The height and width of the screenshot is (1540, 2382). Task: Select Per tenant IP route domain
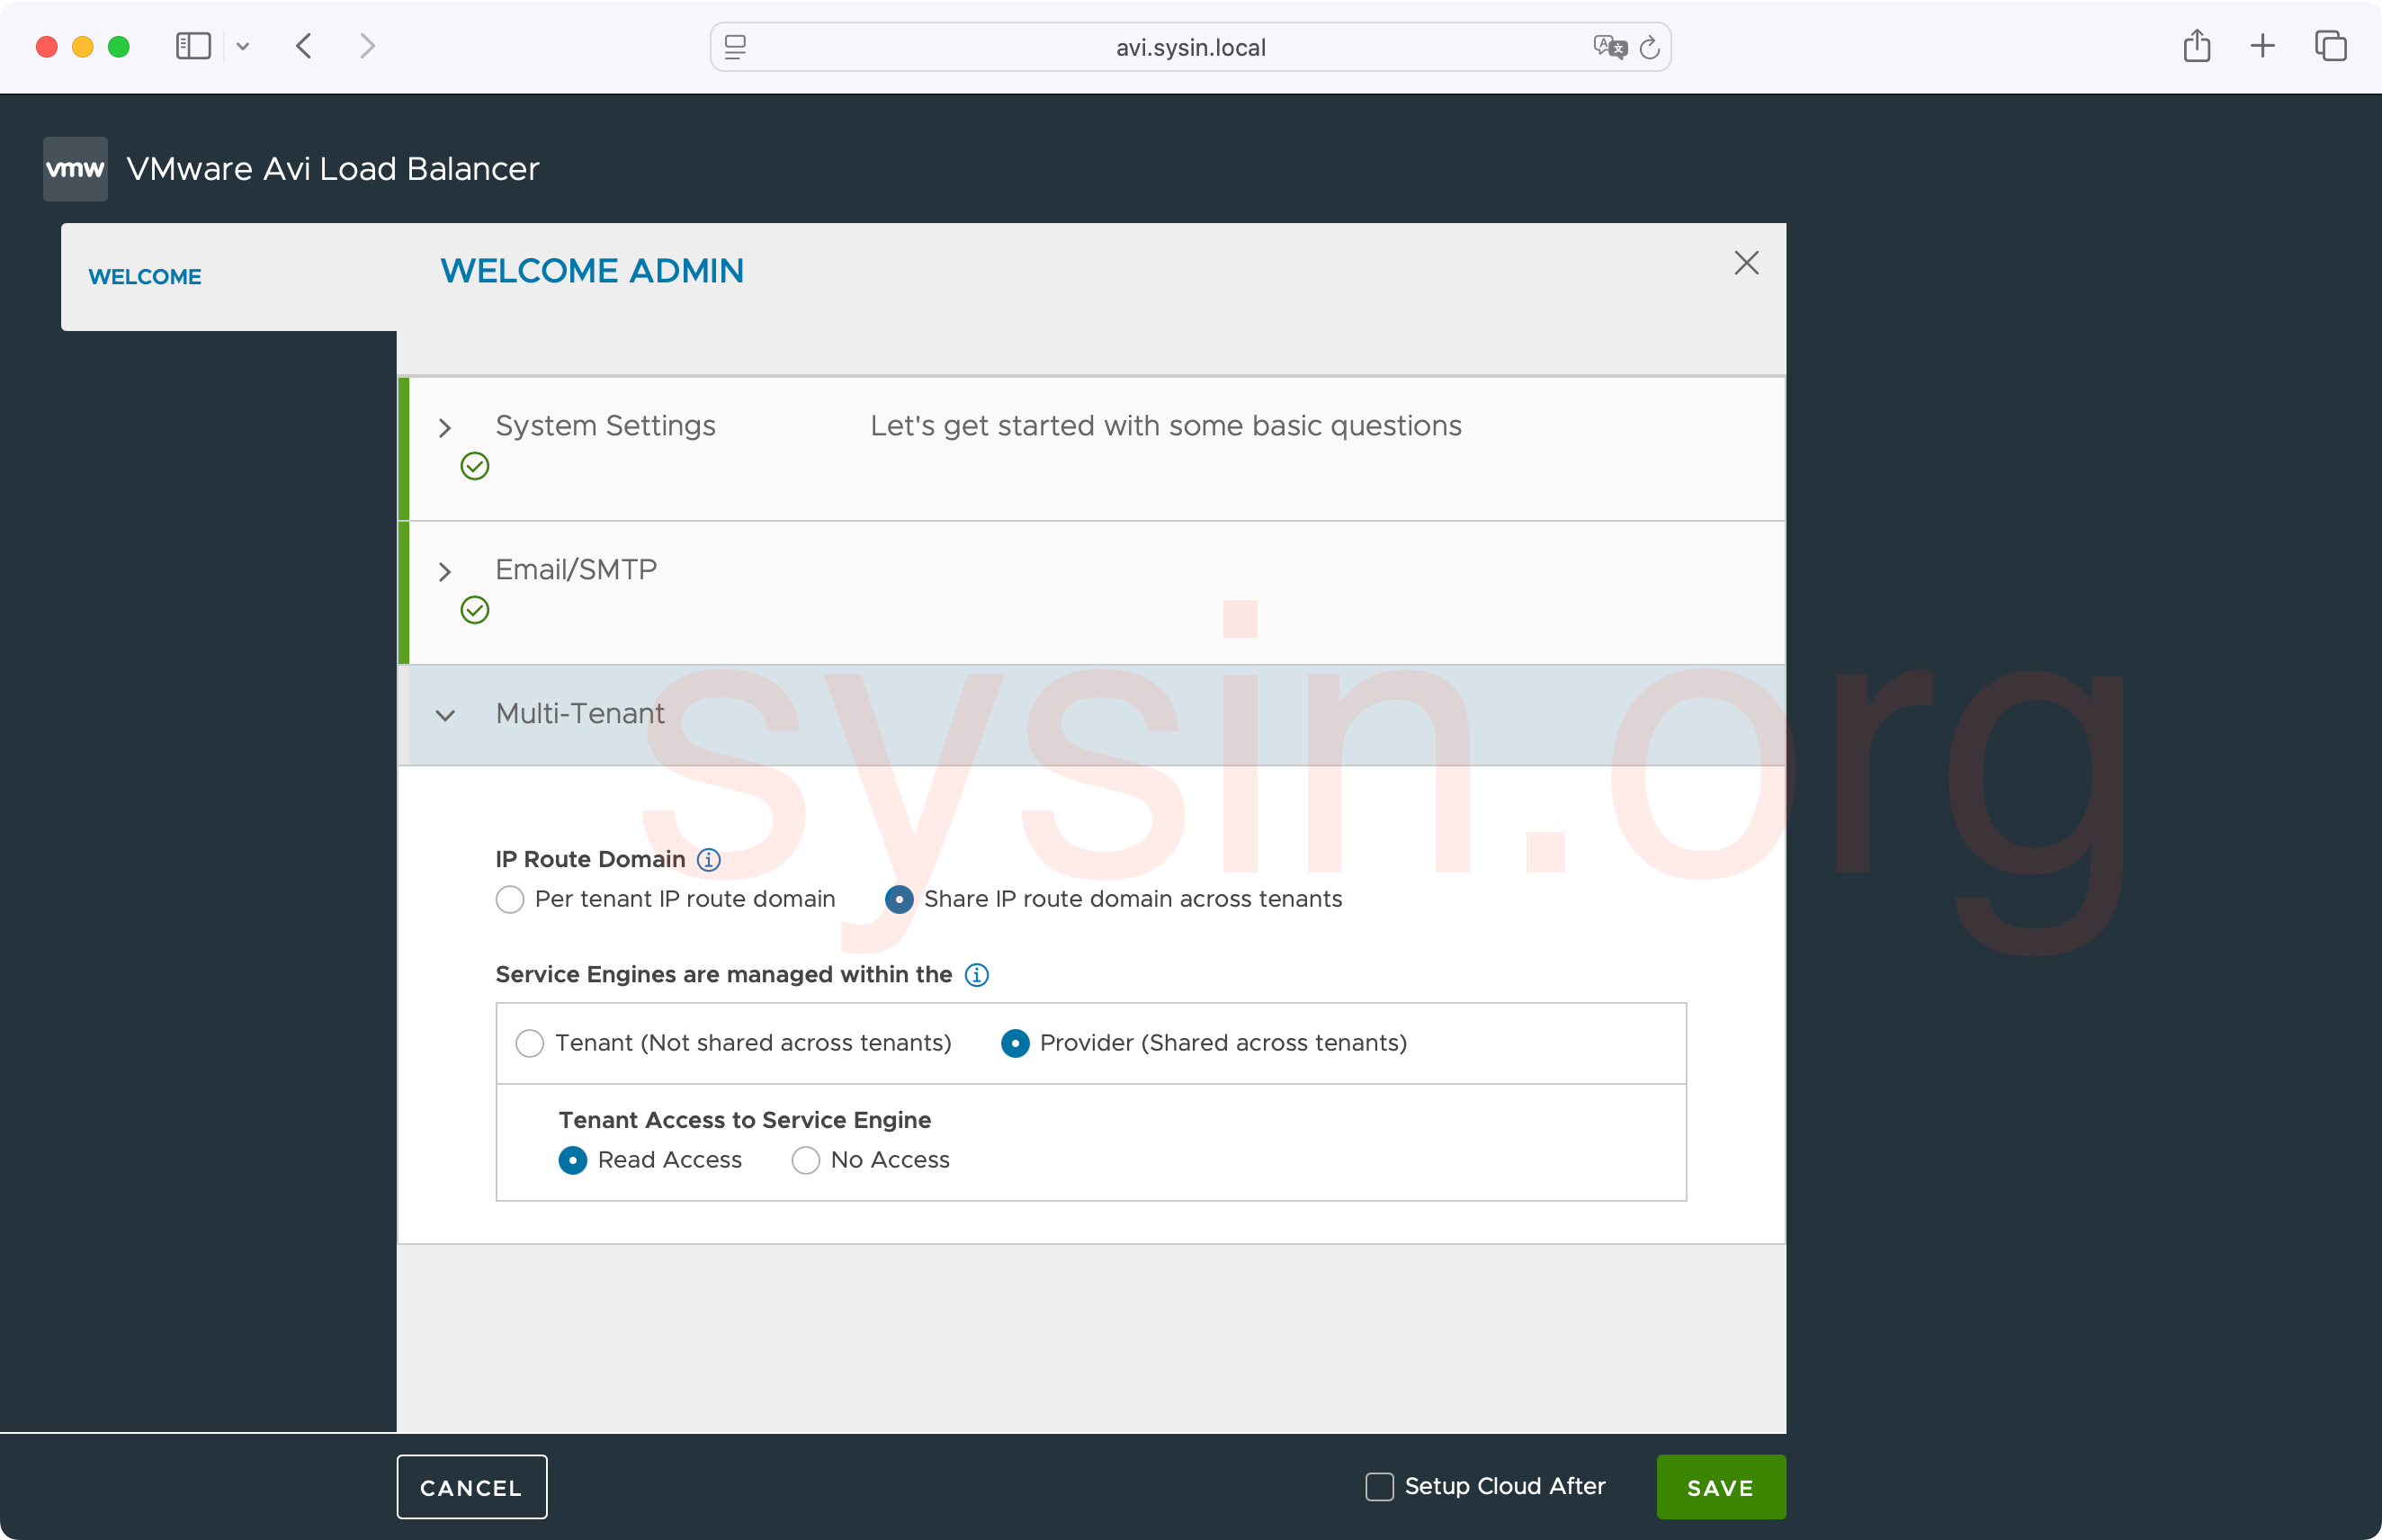click(x=510, y=899)
